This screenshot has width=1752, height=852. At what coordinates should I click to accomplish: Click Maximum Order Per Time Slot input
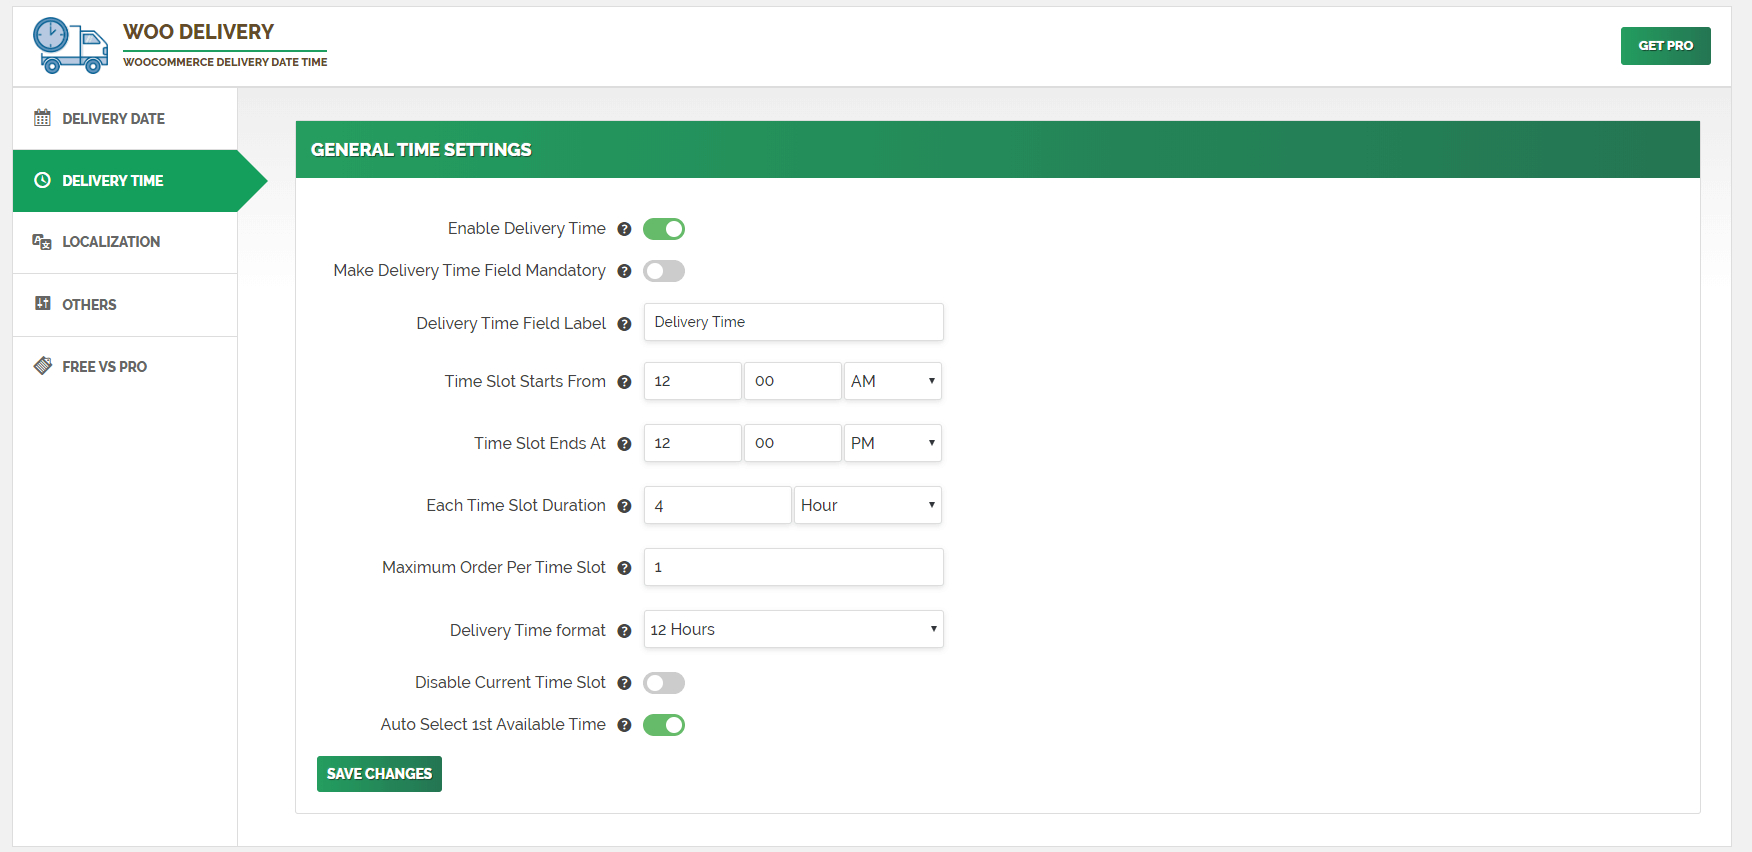tap(794, 567)
